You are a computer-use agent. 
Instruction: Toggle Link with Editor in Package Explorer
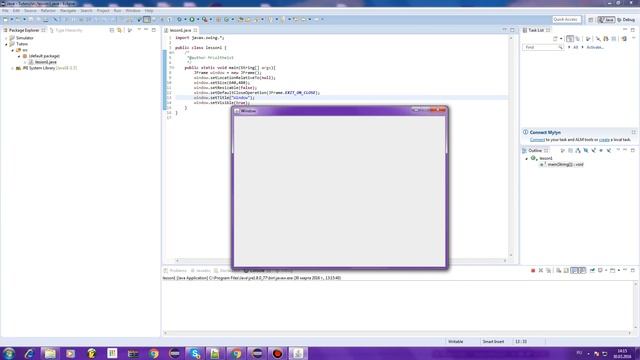(x=119, y=30)
